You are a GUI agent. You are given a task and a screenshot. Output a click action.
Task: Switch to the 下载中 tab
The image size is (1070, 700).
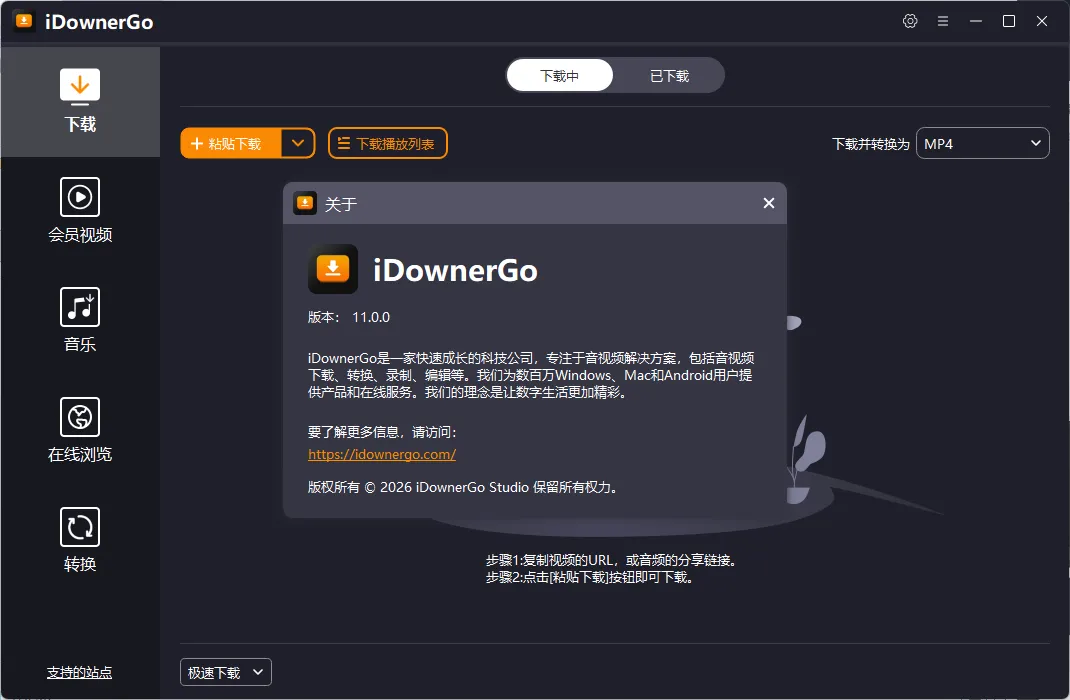[x=560, y=76]
